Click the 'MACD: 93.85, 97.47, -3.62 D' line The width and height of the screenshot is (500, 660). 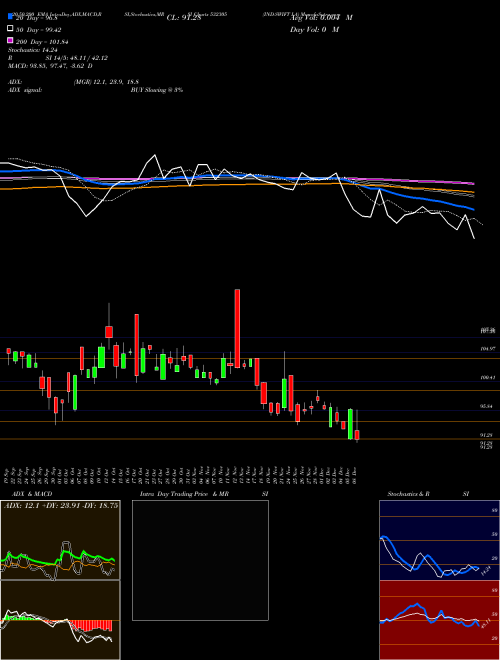tap(51, 66)
